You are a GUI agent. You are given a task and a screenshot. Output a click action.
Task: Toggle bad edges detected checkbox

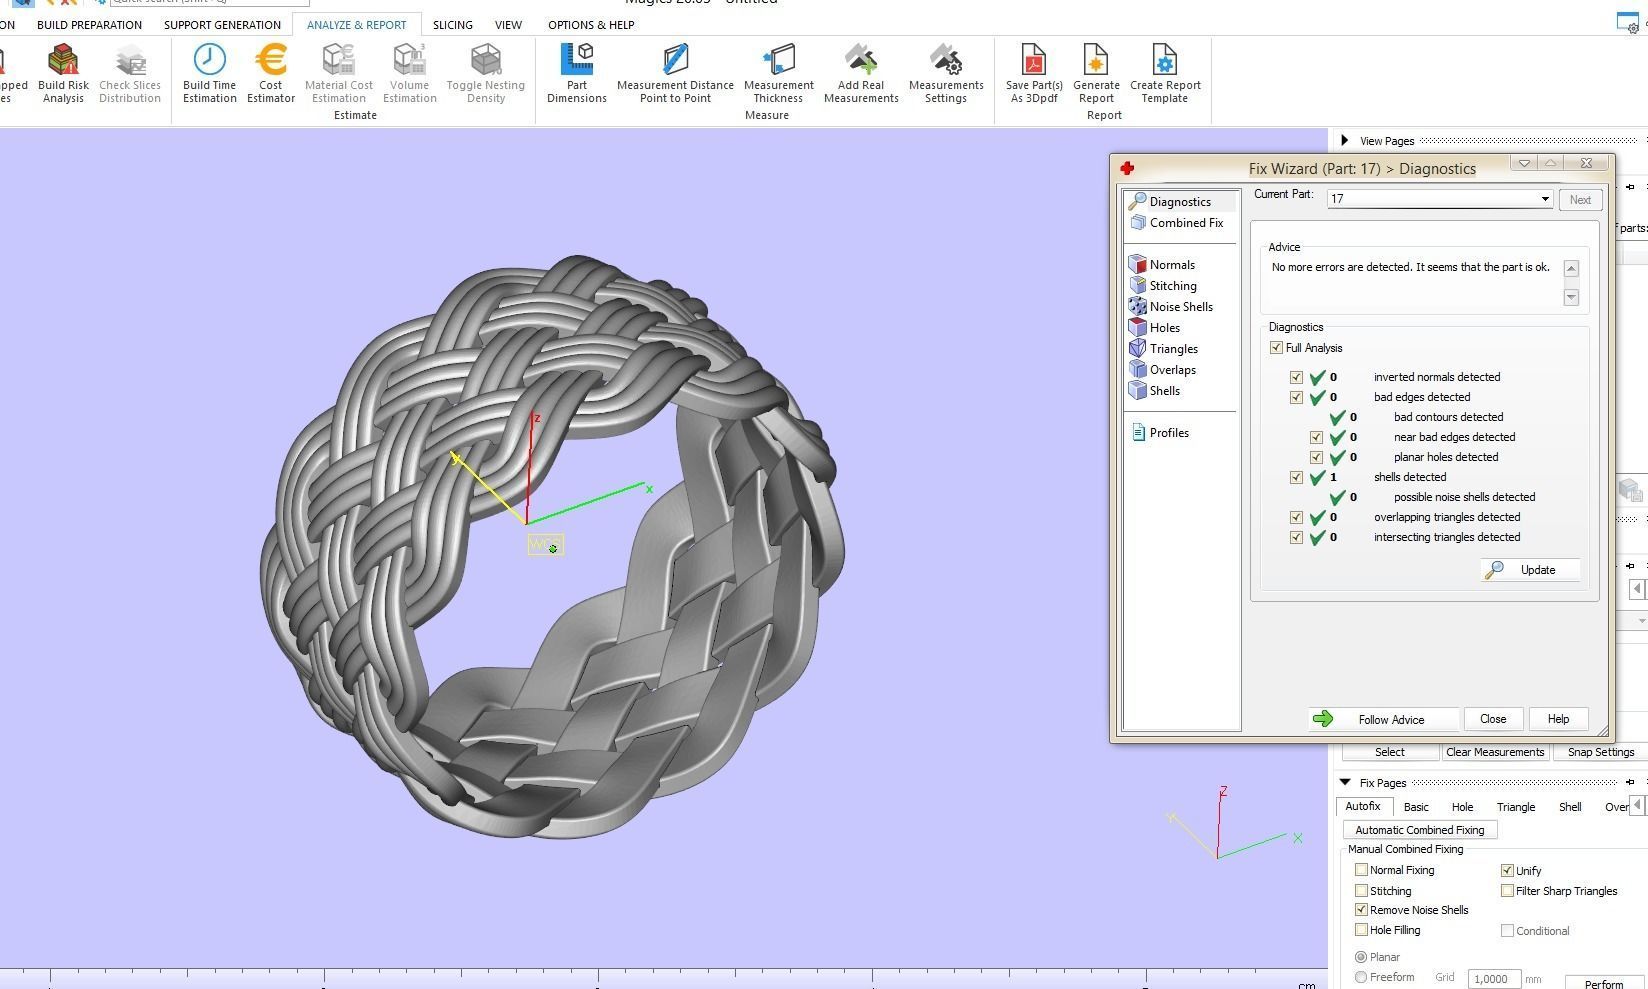tap(1296, 397)
